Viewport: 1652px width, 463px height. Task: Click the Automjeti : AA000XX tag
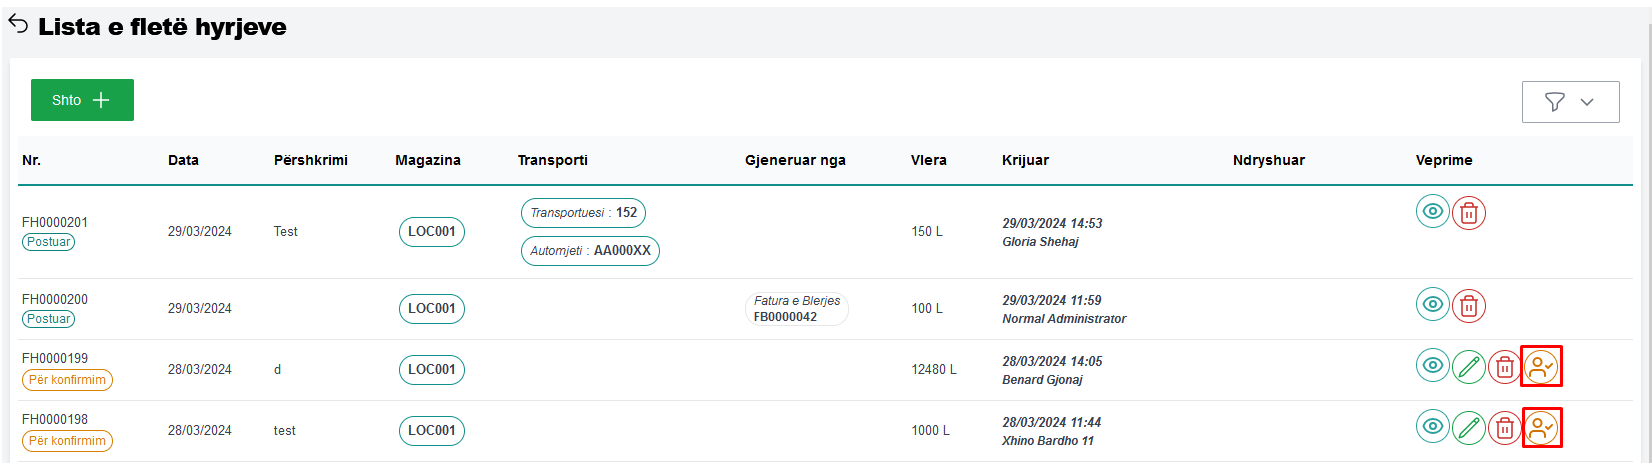590,251
